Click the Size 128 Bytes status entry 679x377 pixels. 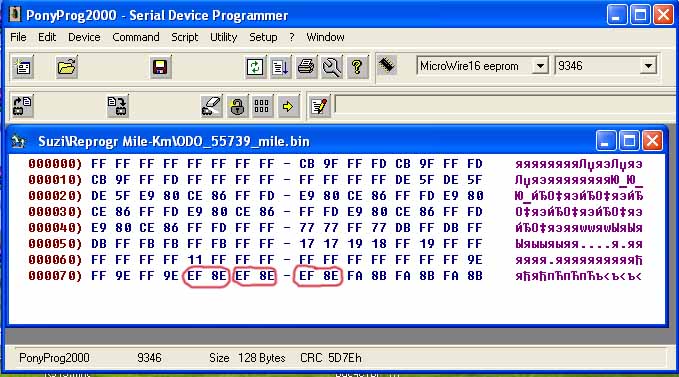(x=247, y=358)
